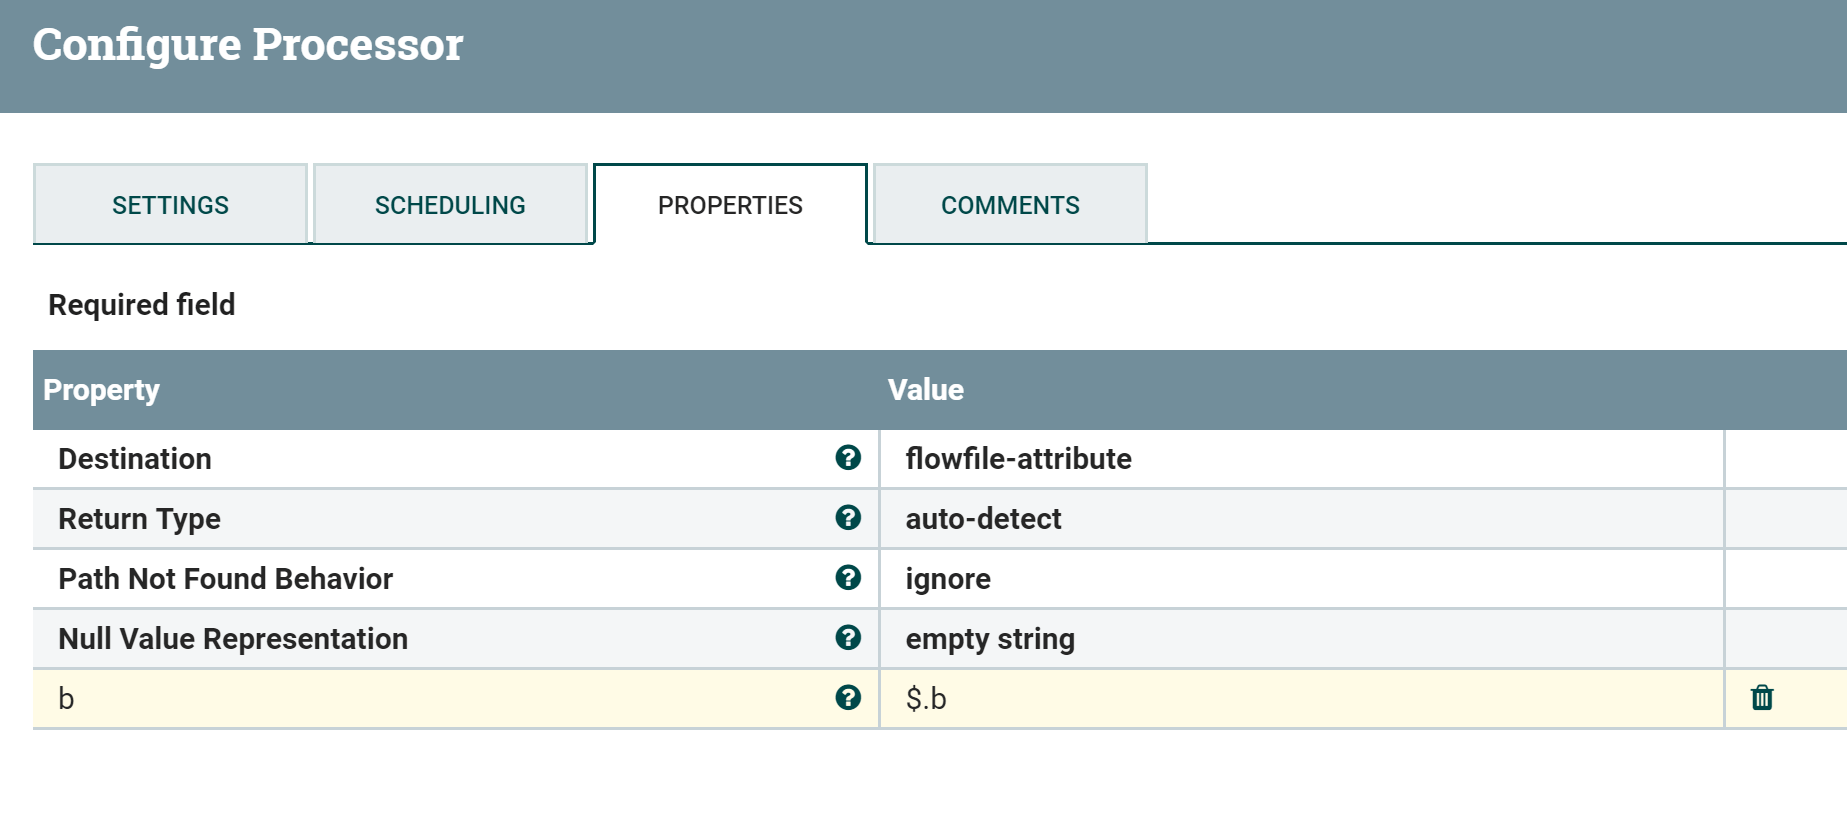This screenshot has width=1847, height=833.
Task: Click the Property column header
Action: point(101,390)
